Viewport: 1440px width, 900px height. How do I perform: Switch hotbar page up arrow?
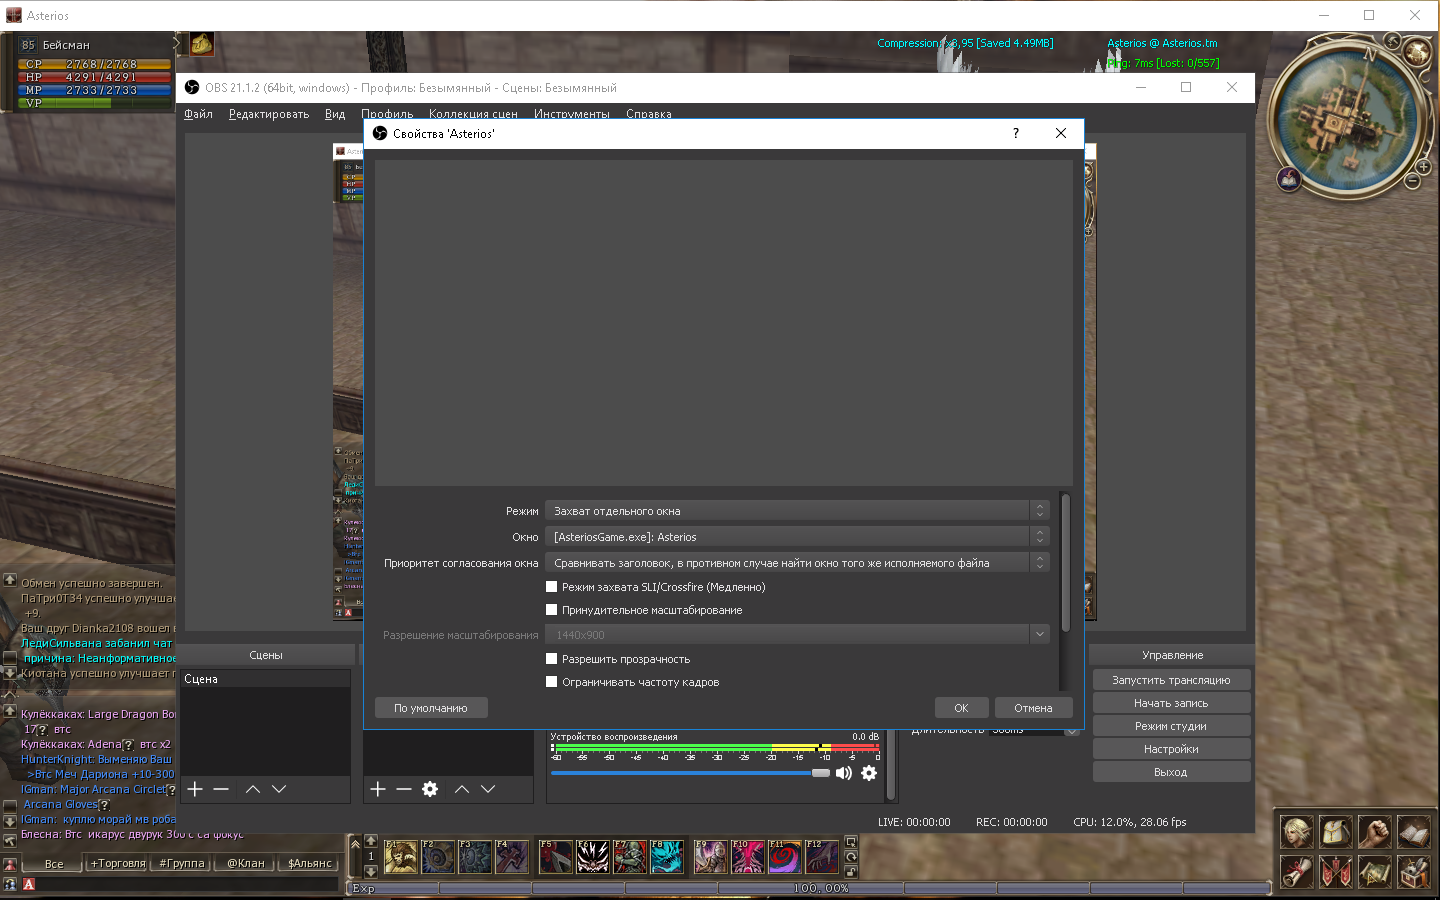[371, 841]
